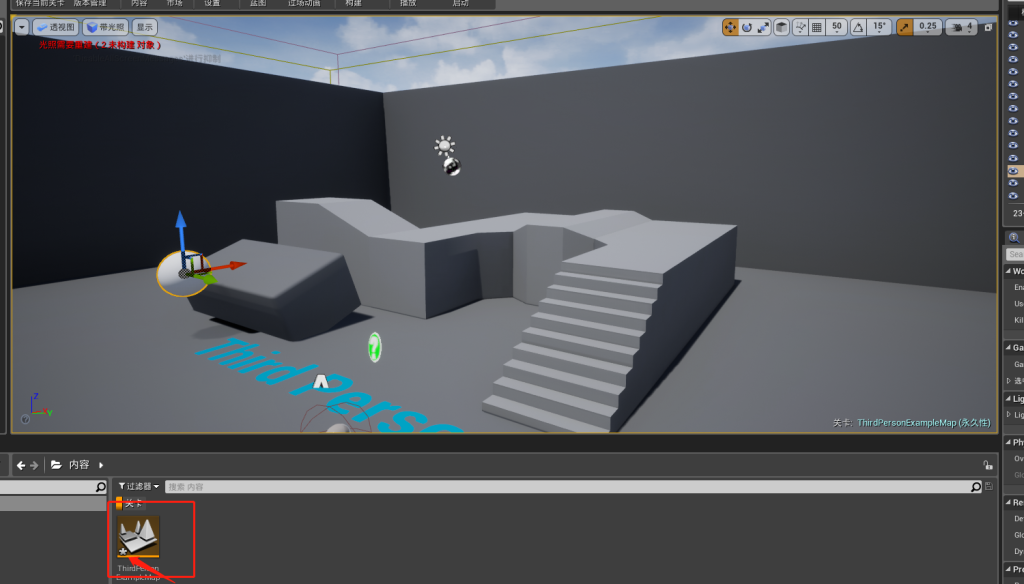Toggle scale snapping arrow icon

tap(904, 27)
